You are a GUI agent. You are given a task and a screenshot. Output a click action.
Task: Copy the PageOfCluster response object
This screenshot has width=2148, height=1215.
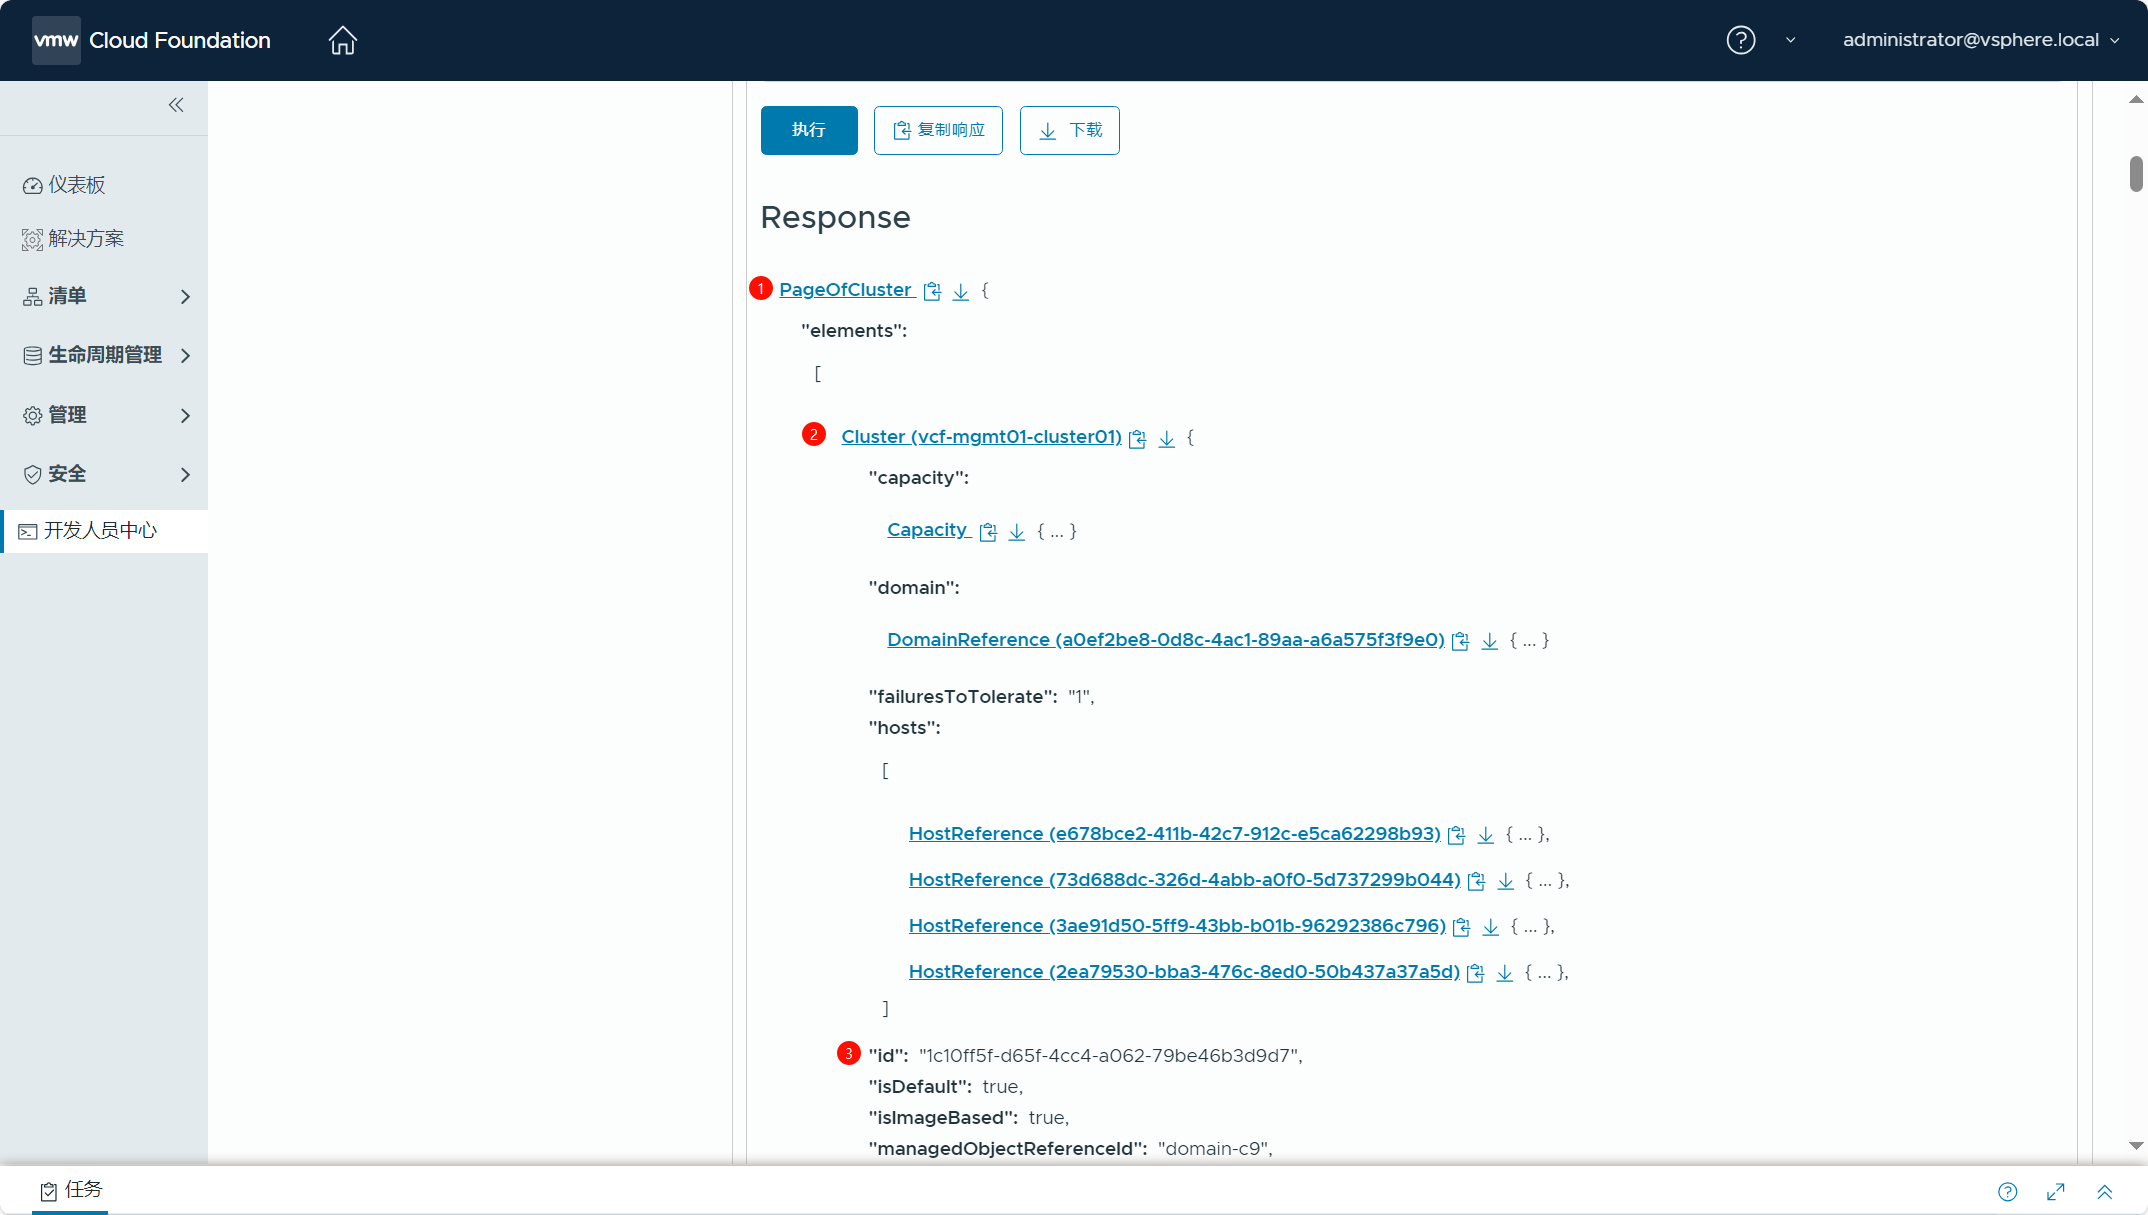click(932, 291)
